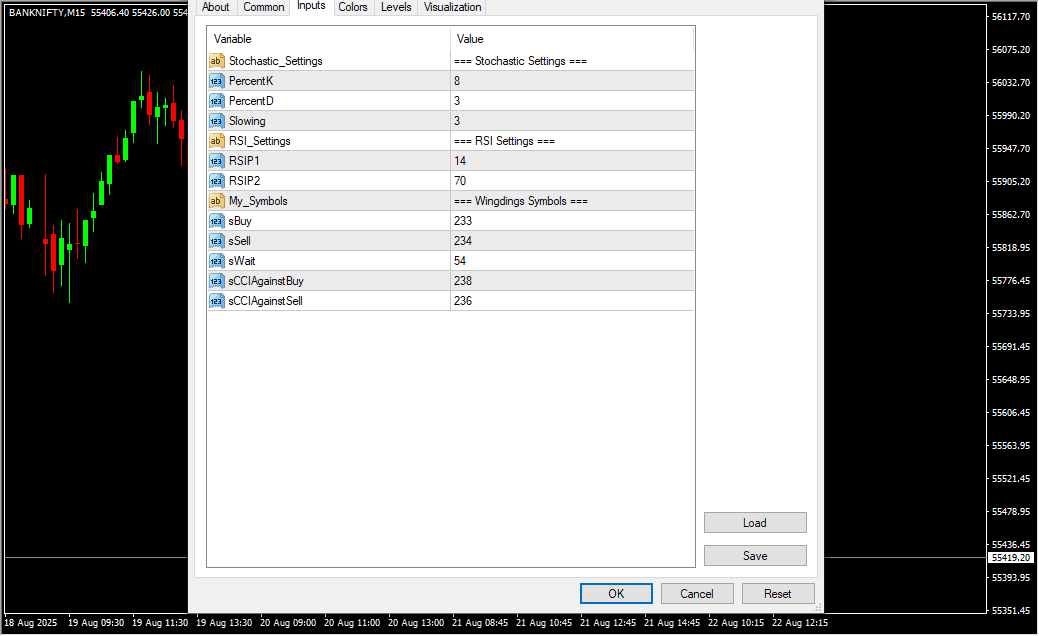Image resolution: width=1039 pixels, height=636 pixels.
Task: Open the Common tab
Action: tap(264, 7)
